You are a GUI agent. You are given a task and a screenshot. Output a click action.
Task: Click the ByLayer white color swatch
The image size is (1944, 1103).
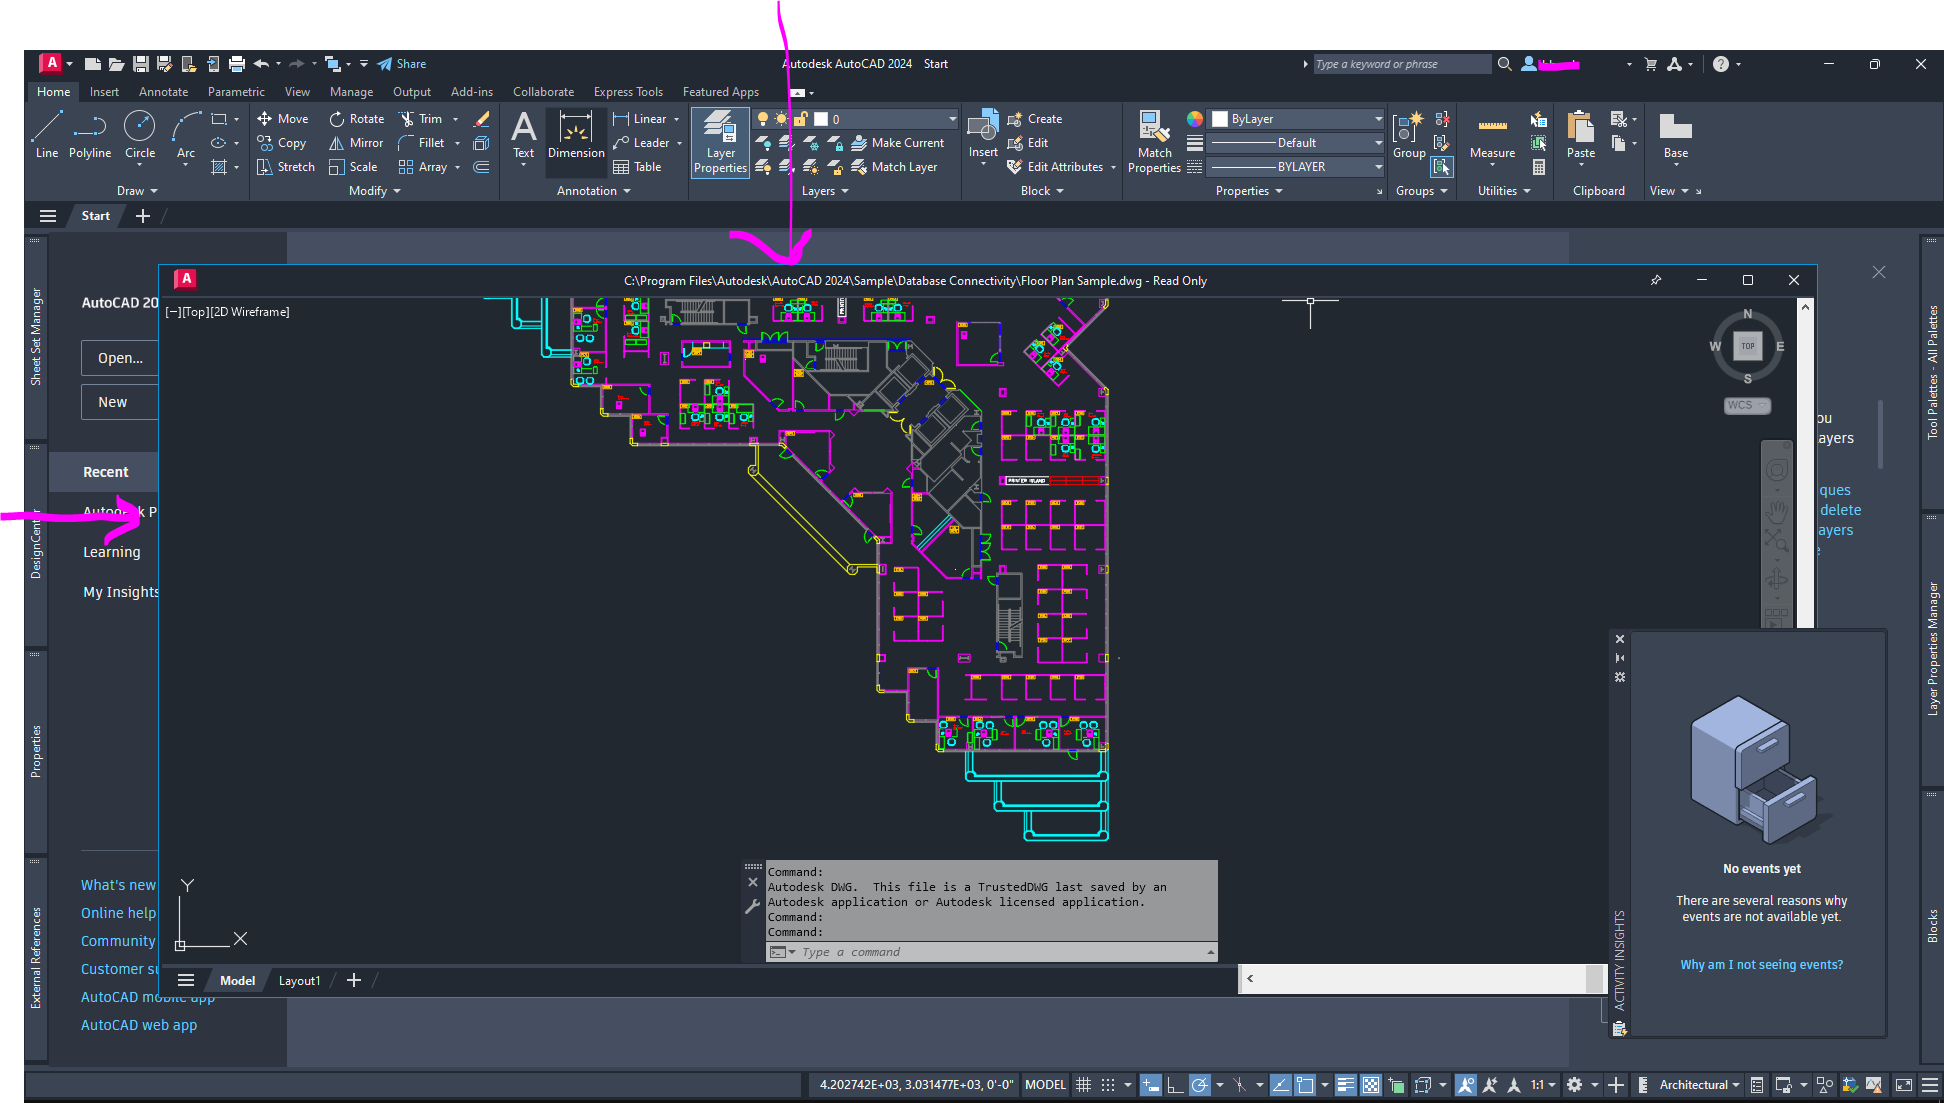pyautogui.click(x=1220, y=119)
